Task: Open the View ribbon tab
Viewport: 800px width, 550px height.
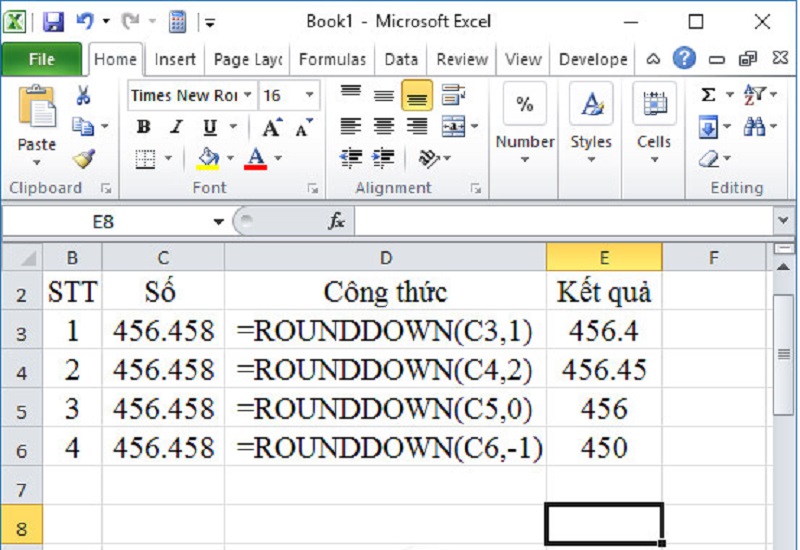Action: (523, 60)
